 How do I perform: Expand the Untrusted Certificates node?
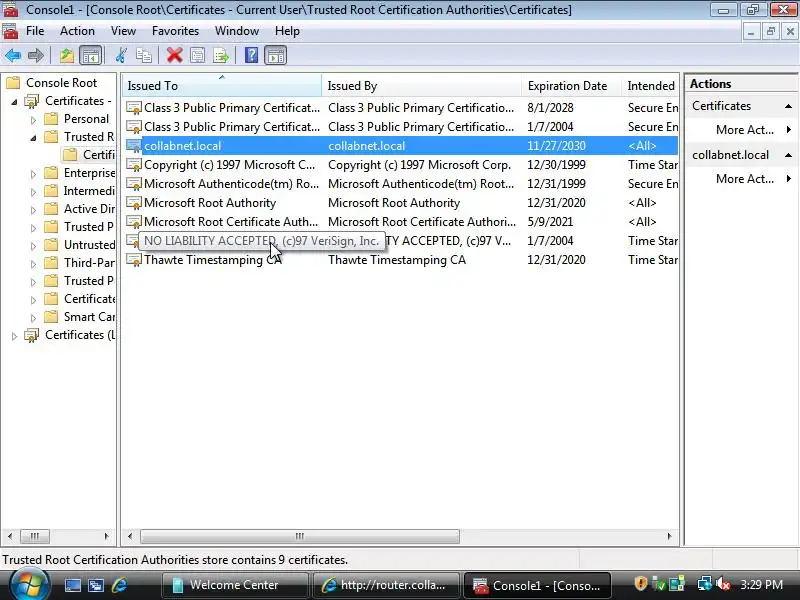click(x=33, y=246)
